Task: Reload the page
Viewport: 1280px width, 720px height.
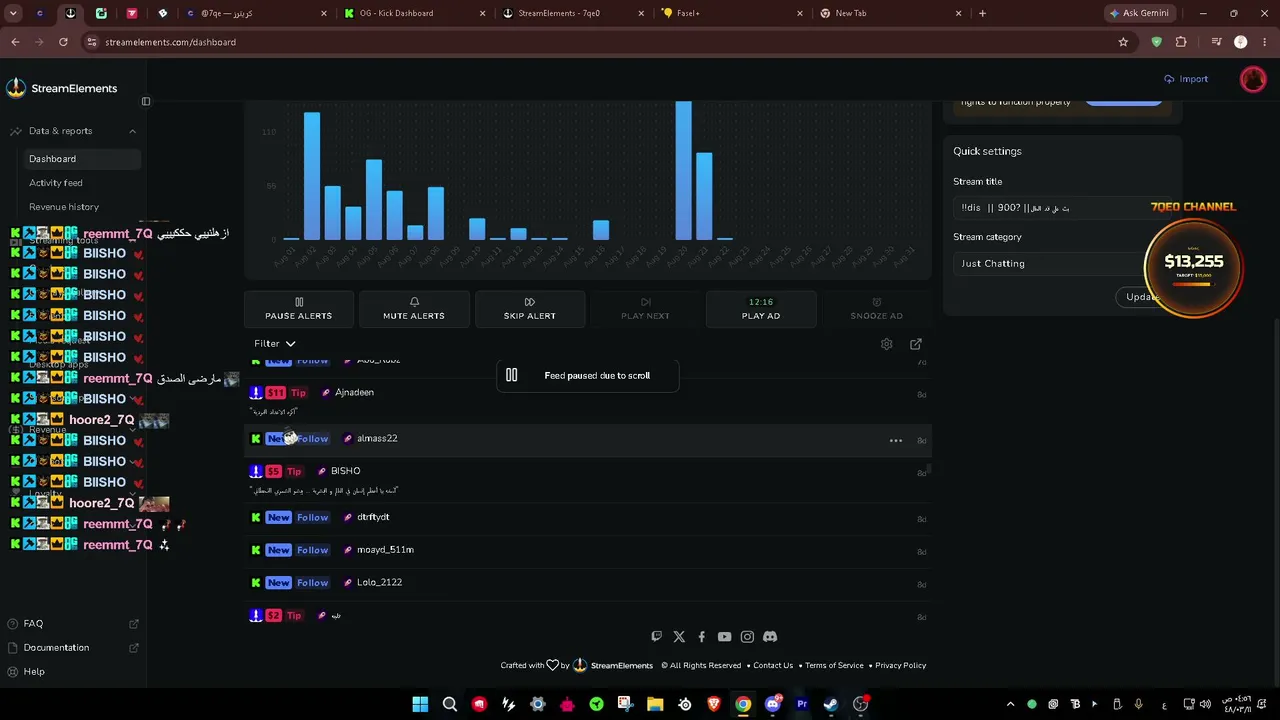Action: point(63,42)
